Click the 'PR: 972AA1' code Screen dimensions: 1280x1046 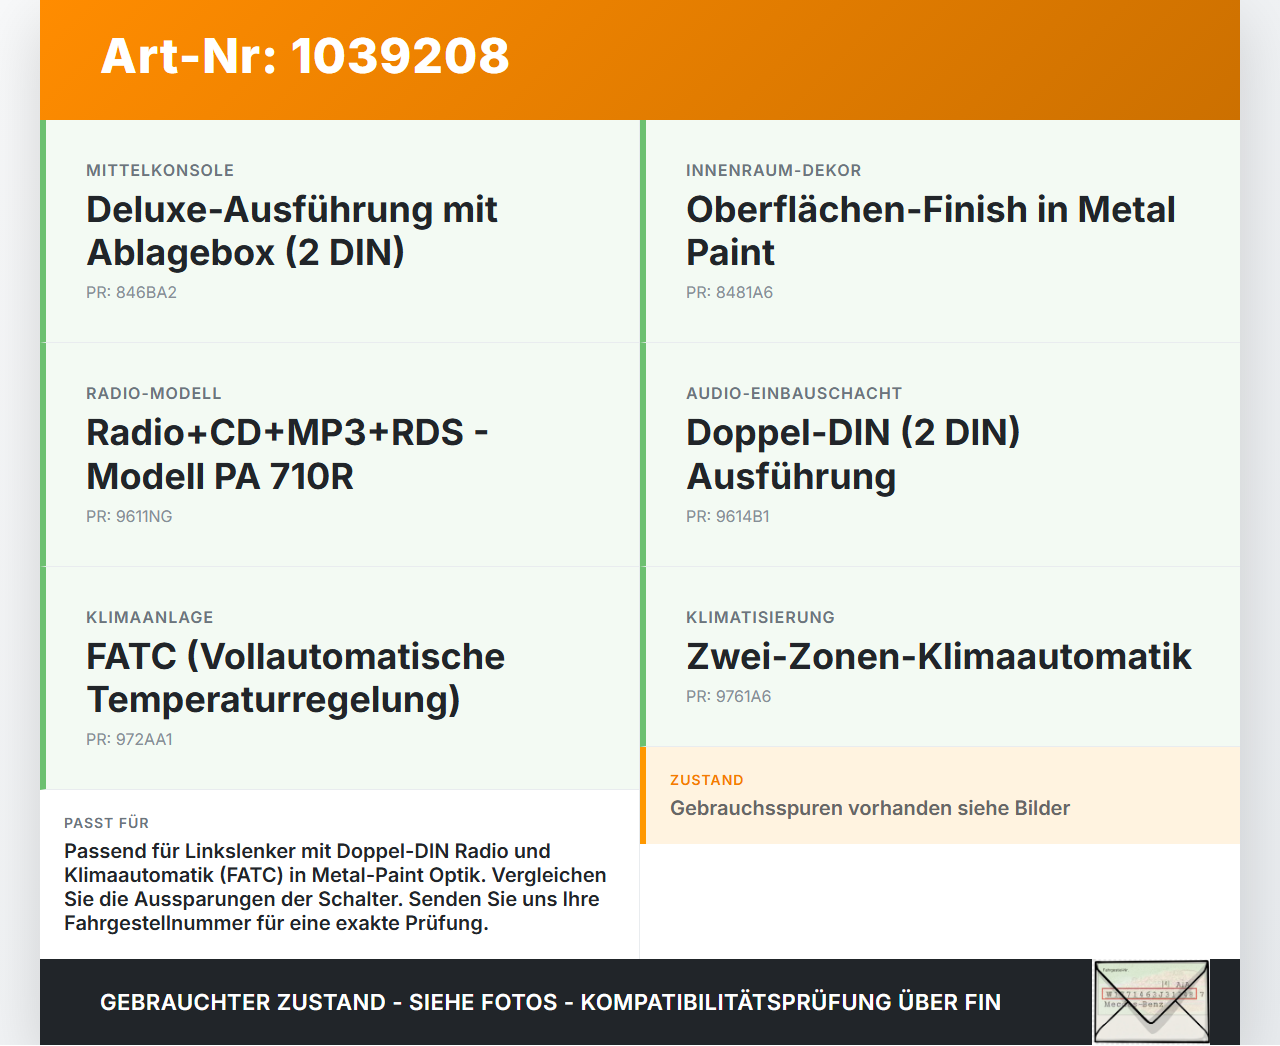129,740
